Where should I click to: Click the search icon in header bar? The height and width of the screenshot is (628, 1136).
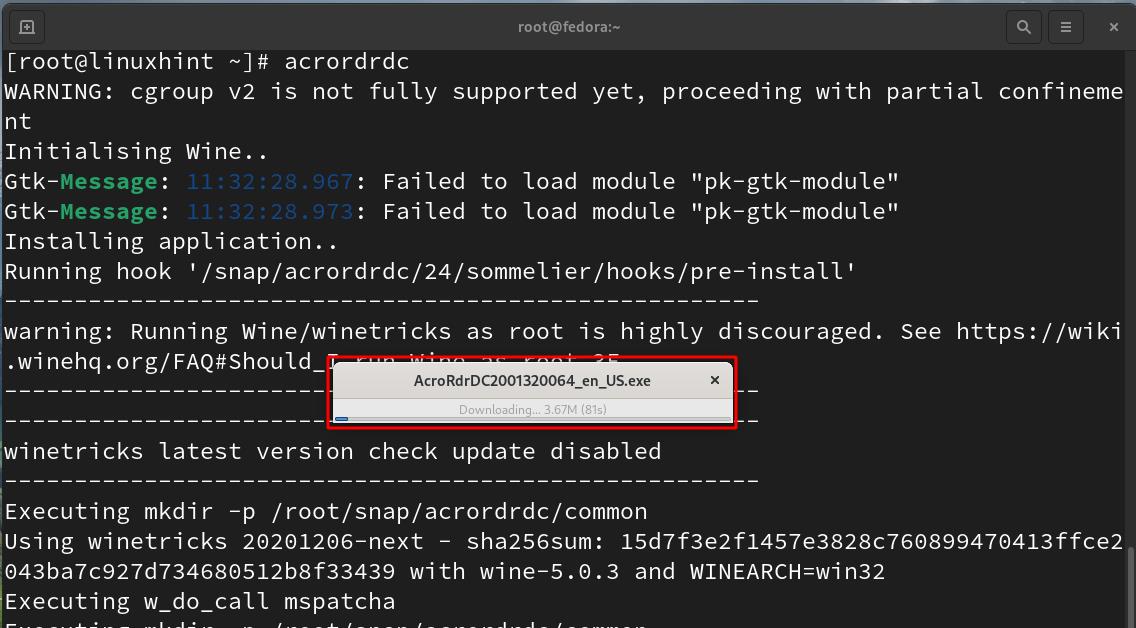(x=1023, y=27)
